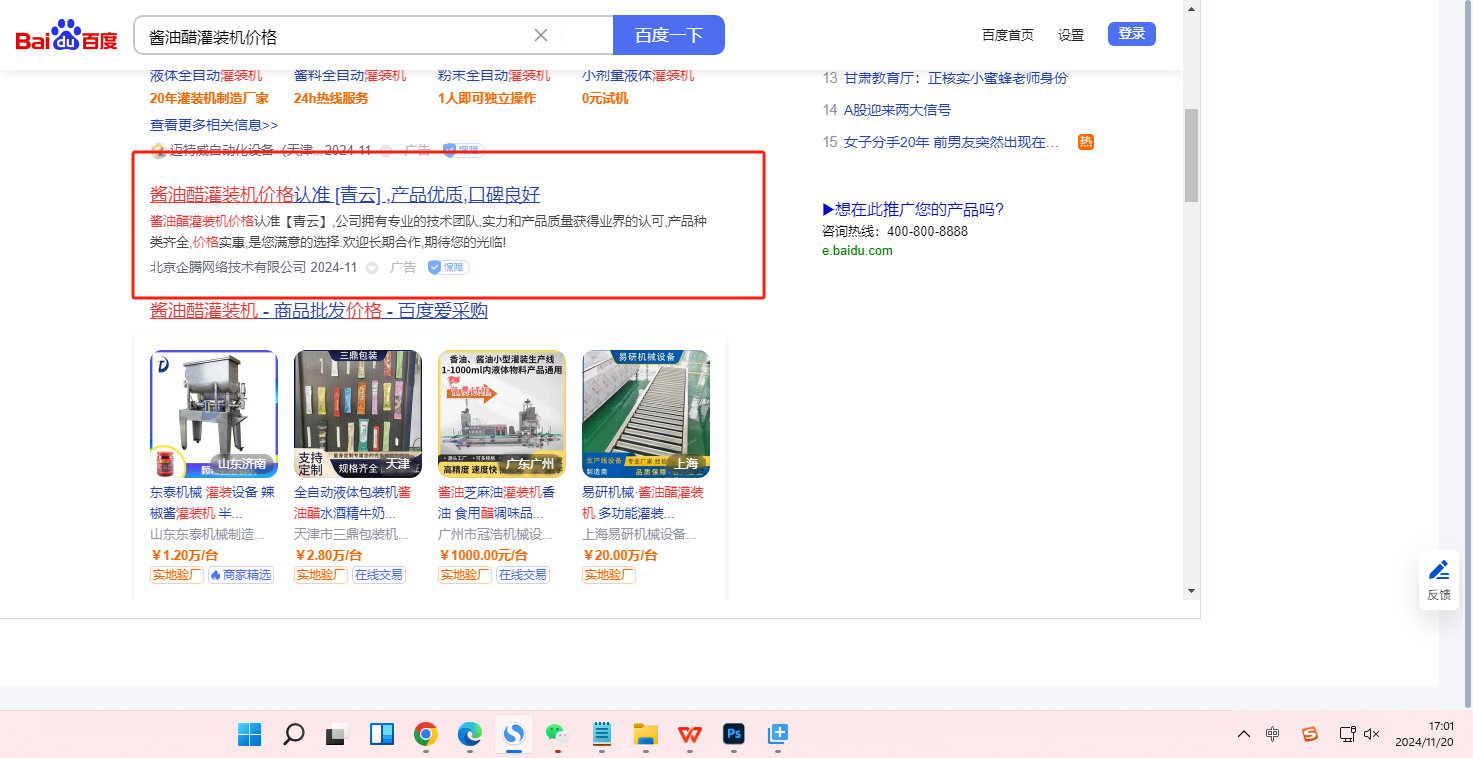
Task: Click the muted volume tray icon
Action: coord(1372,734)
